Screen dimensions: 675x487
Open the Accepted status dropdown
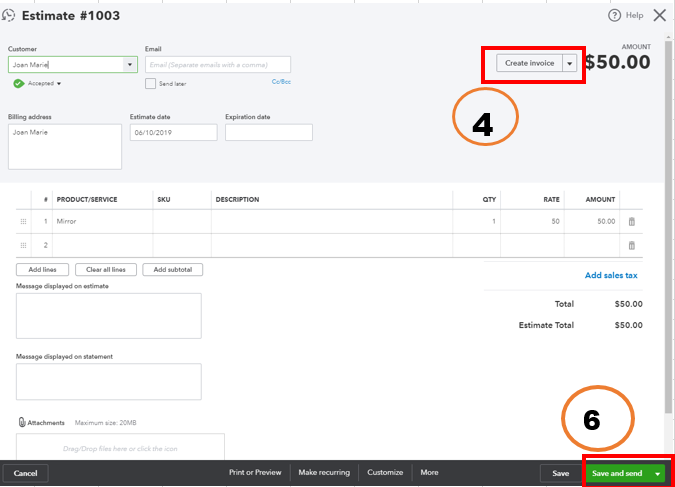pyautogui.click(x=59, y=84)
